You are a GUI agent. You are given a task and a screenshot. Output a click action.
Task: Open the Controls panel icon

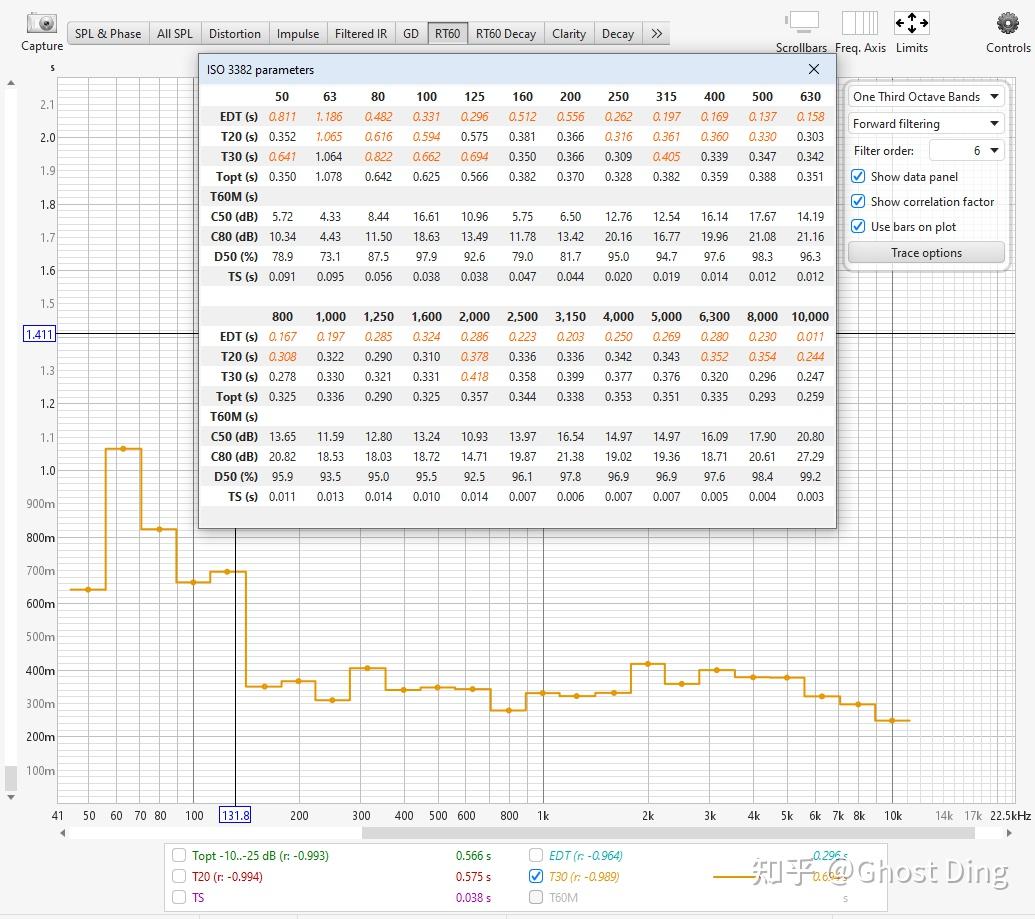[1005, 22]
